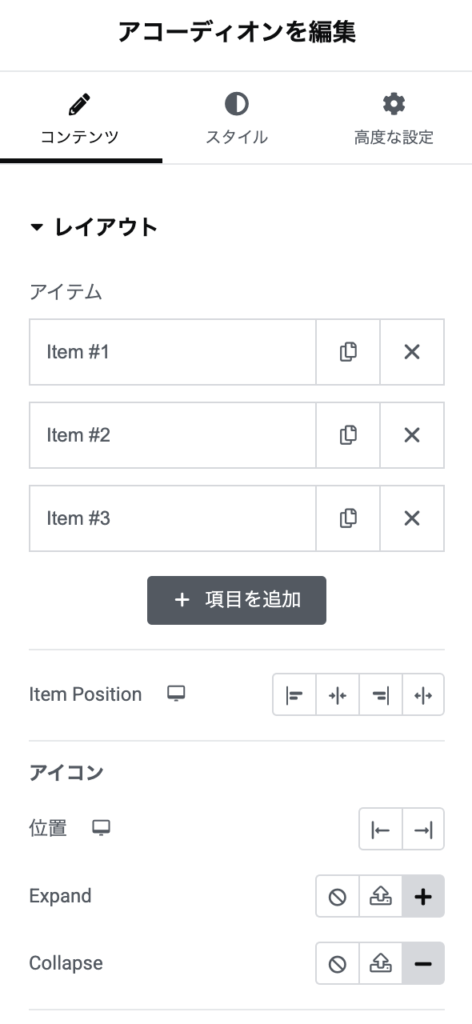
Task: Set Item Position to start alignment
Action: click(294, 695)
